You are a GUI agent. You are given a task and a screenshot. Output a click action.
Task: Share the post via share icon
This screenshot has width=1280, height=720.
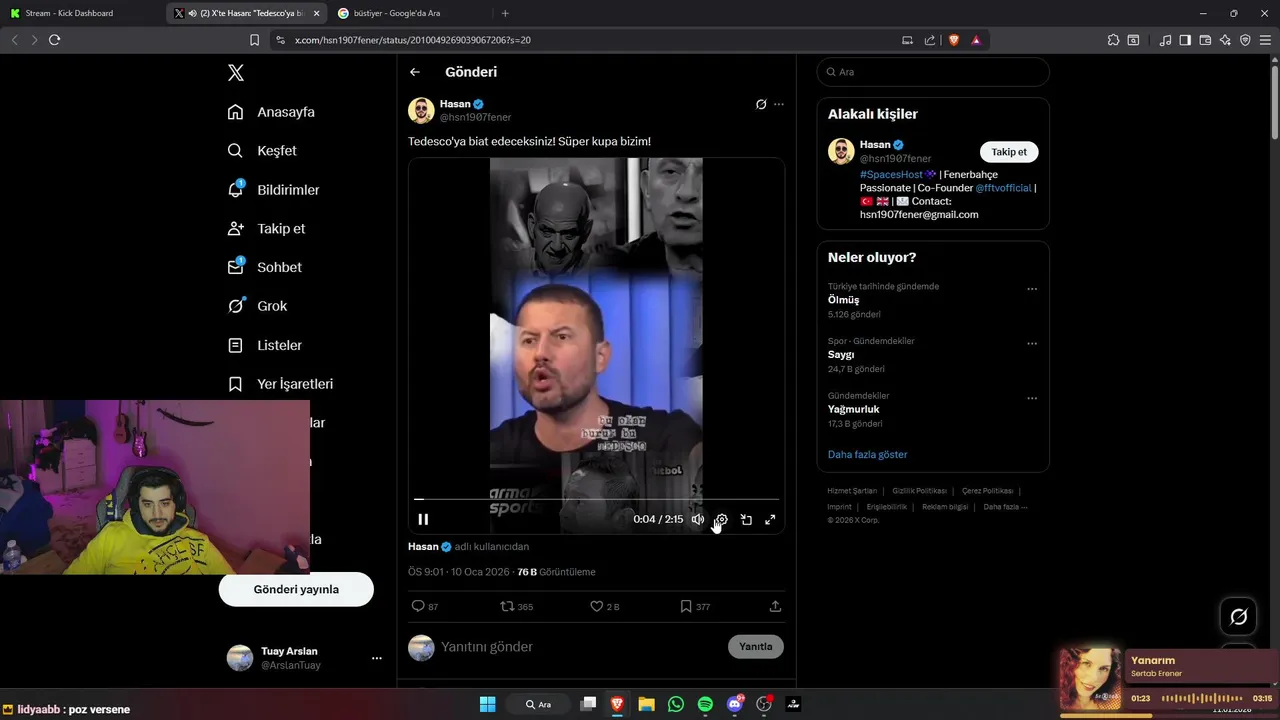coord(775,606)
